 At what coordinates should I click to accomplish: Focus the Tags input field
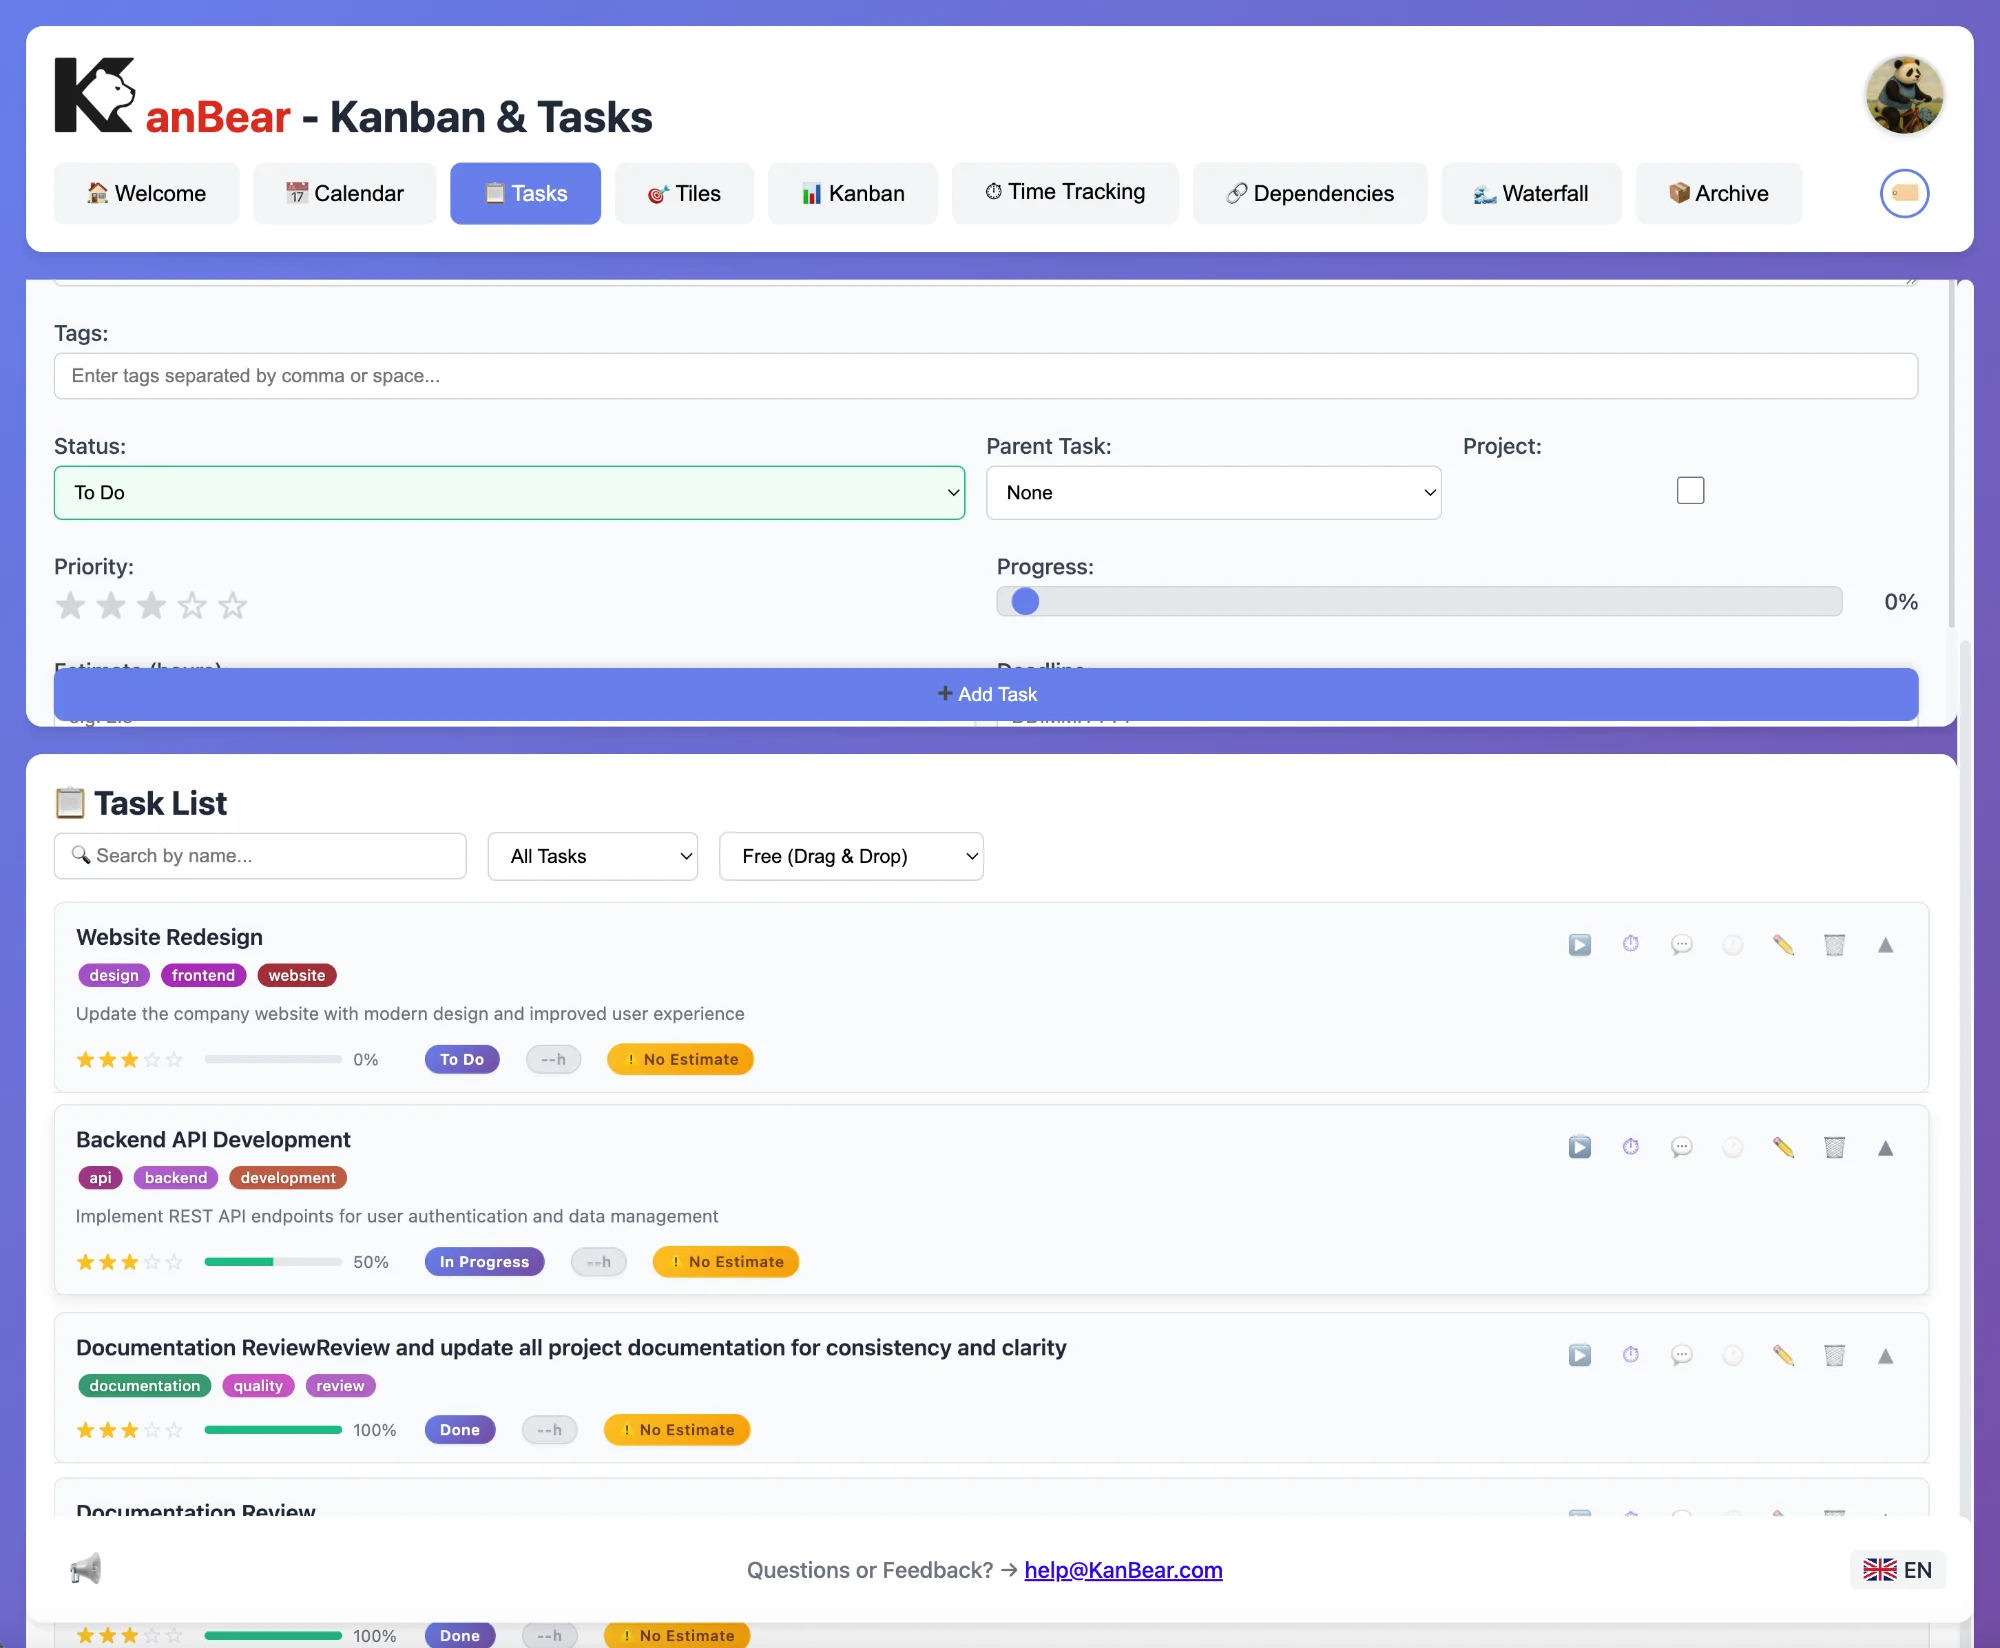[986, 376]
